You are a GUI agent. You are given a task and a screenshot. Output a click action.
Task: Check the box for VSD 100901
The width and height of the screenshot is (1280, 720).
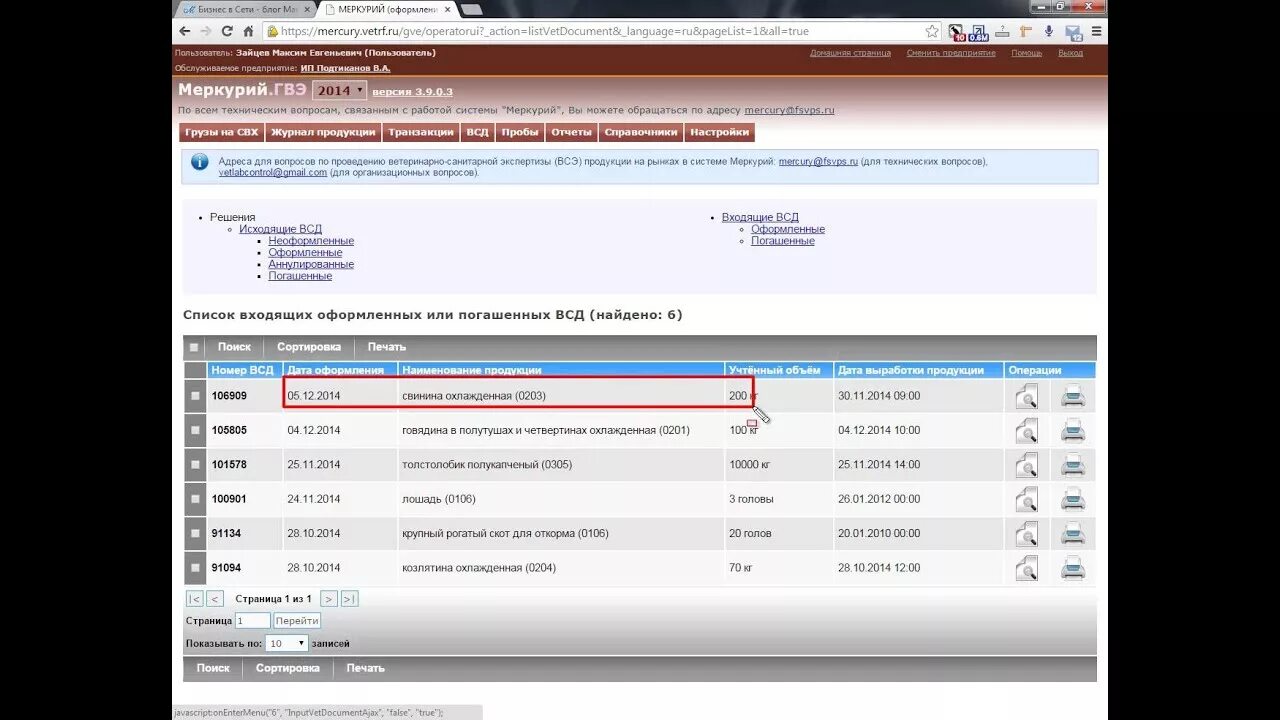196,499
